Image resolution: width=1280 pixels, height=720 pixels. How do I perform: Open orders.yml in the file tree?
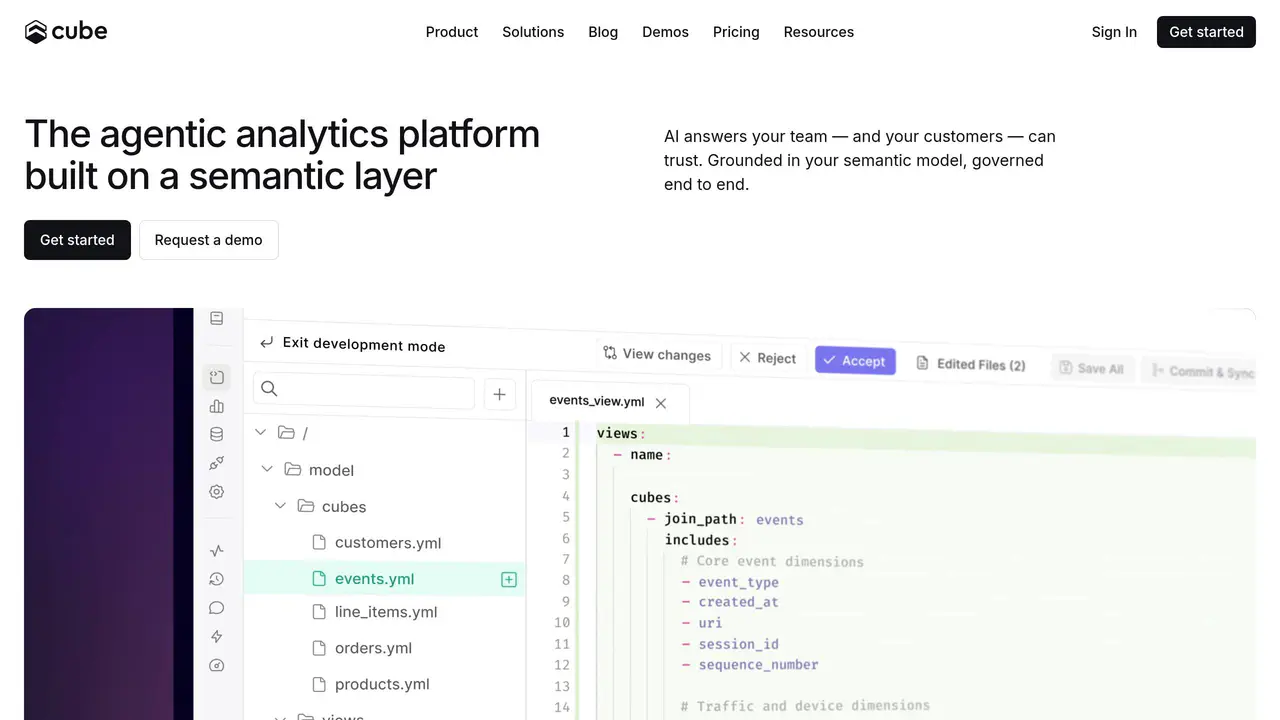click(373, 648)
